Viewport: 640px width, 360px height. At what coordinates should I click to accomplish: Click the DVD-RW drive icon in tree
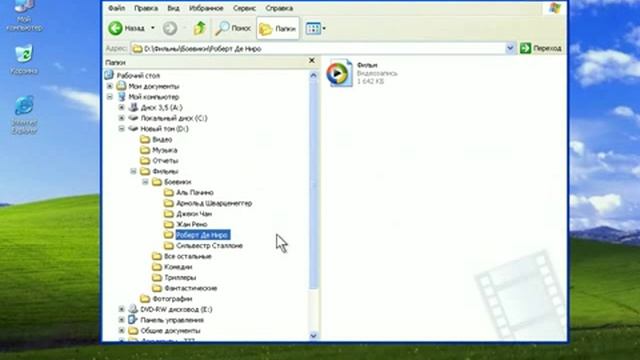pyautogui.click(x=133, y=309)
